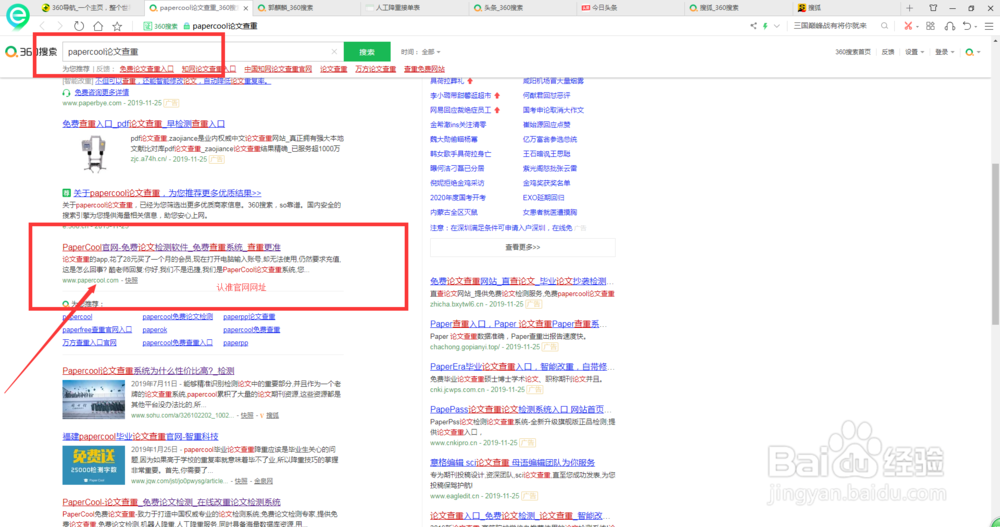Open the browser home page icon
The height and width of the screenshot is (527, 1000).
click(x=98, y=26)
